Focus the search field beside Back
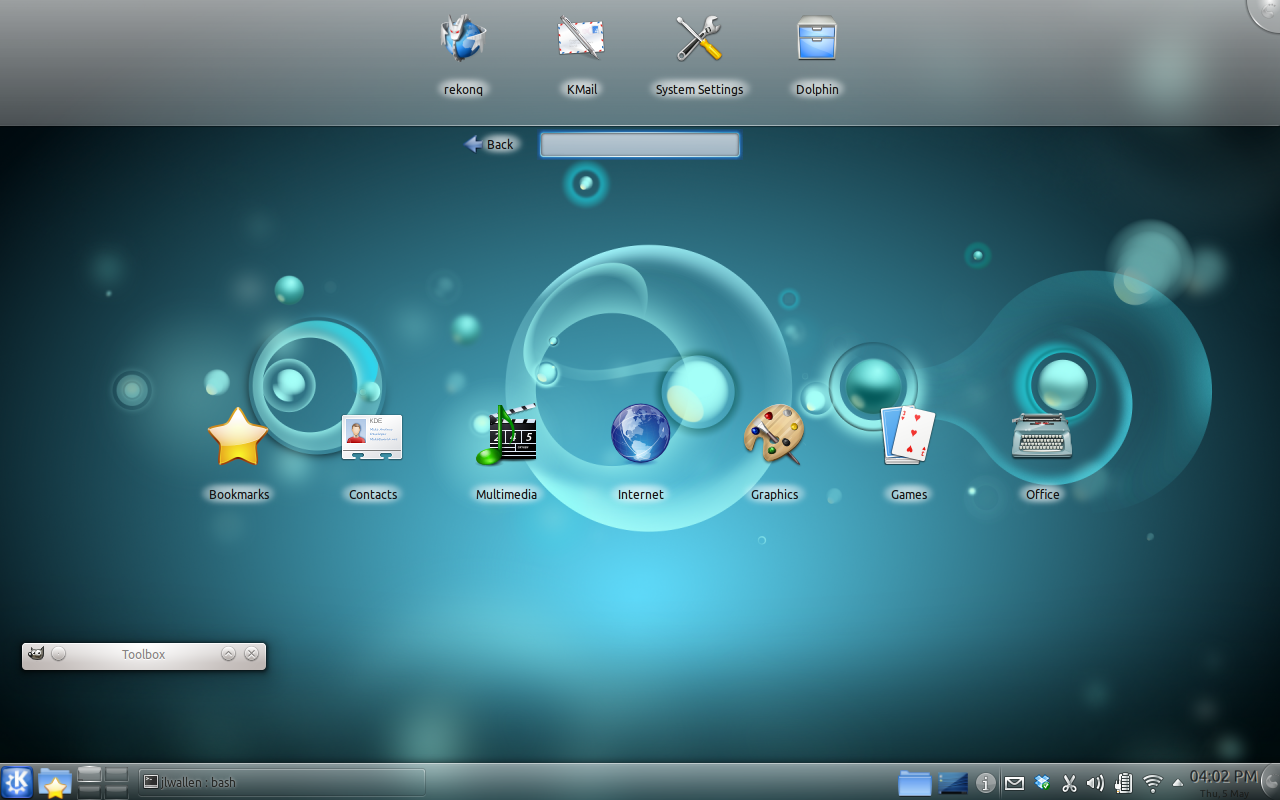The height and width of the screenshot is (800, 1280). click(639, 146)
